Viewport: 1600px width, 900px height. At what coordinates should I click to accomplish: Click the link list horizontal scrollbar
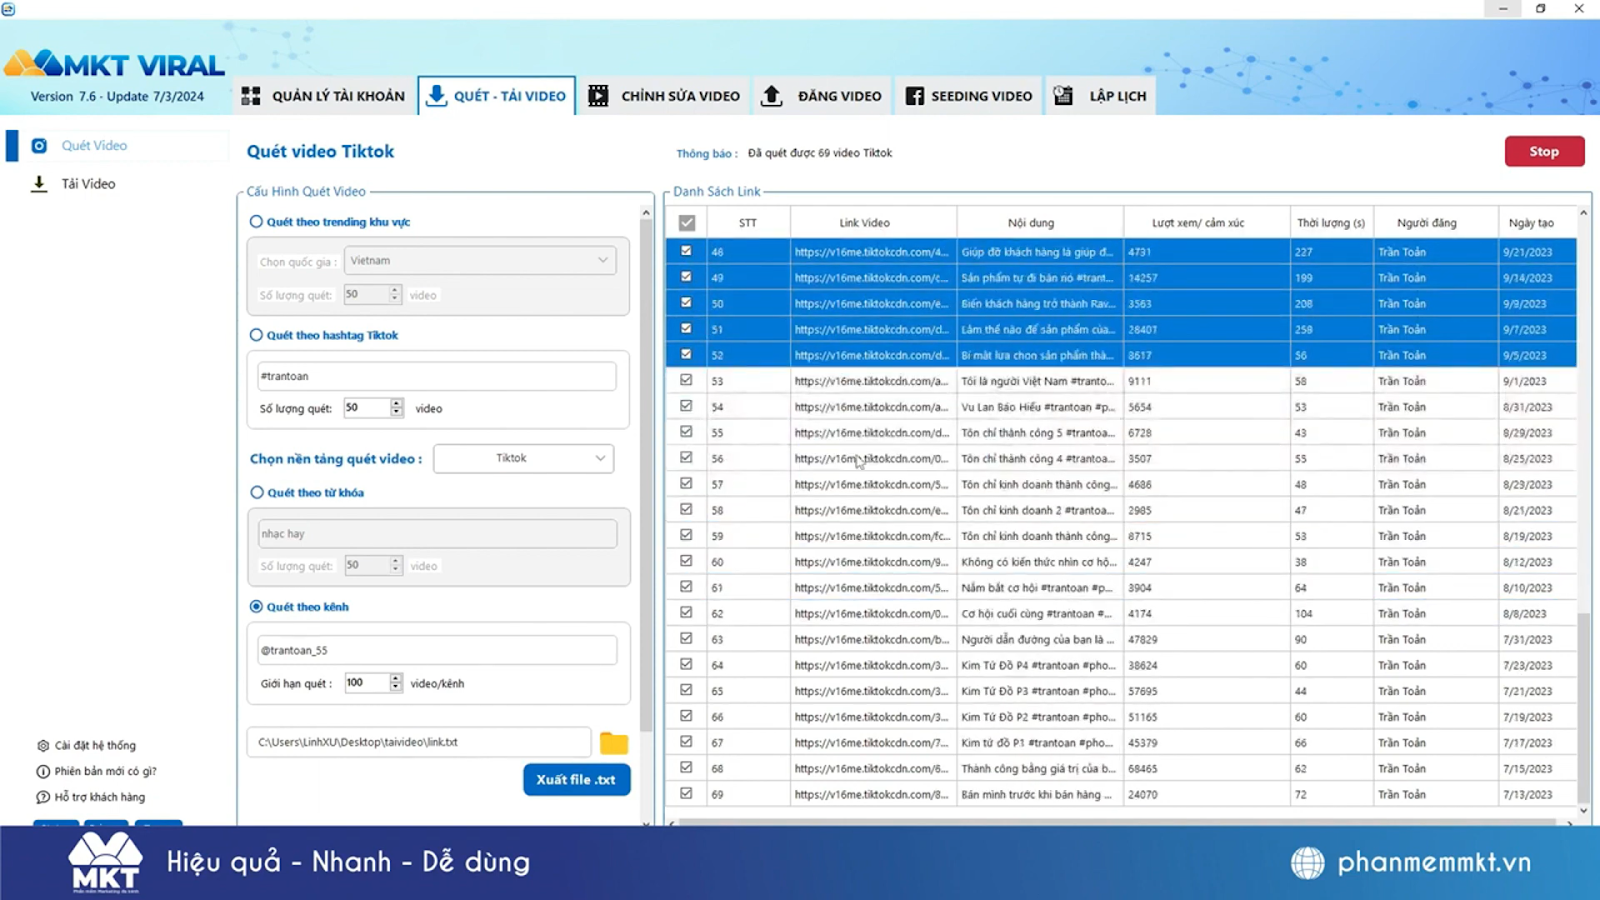[1118, 823]
